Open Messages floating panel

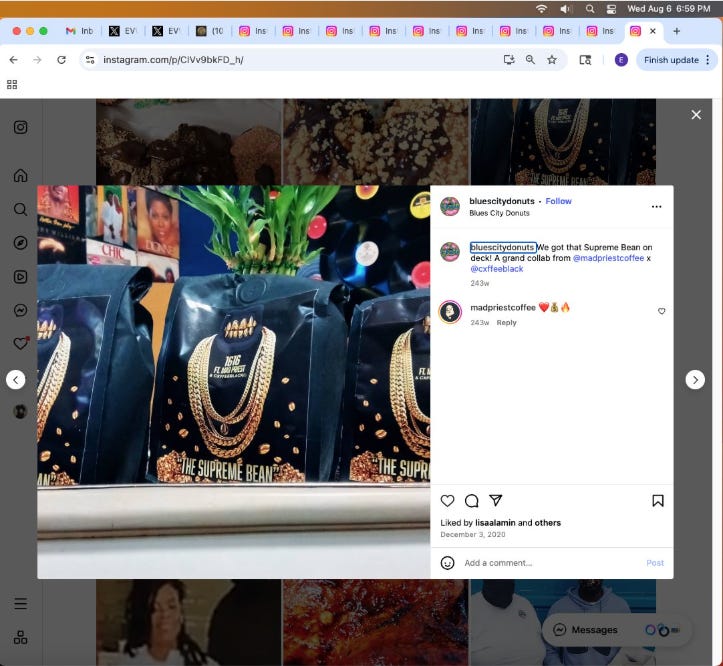pyautogui.click(x=616, y=630)
